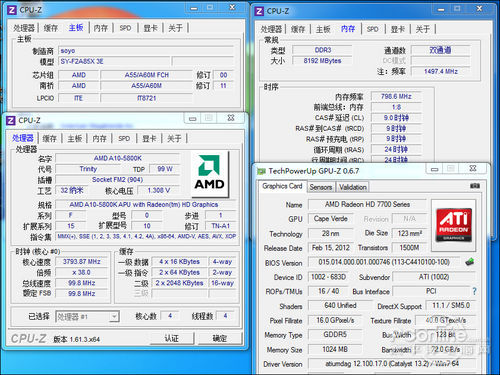The width and height of the screenshot is (500, 375).
Task: Click the Memory Type field GDDR5
Action: point(335,334)
